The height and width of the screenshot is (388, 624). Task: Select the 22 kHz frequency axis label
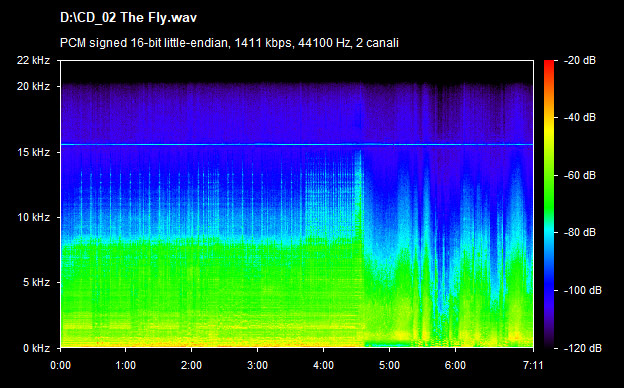click(33, 60)
